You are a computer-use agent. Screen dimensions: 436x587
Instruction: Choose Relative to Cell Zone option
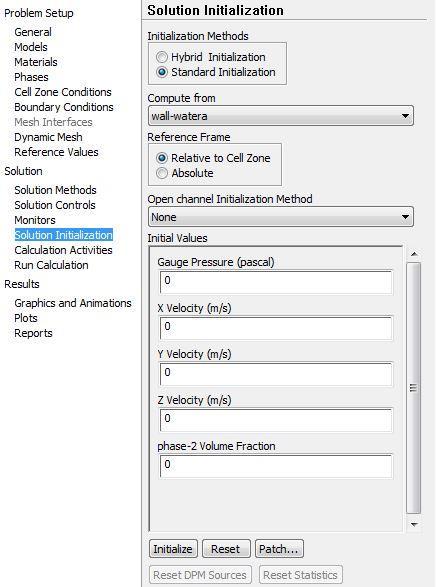[x=162, y=158]
